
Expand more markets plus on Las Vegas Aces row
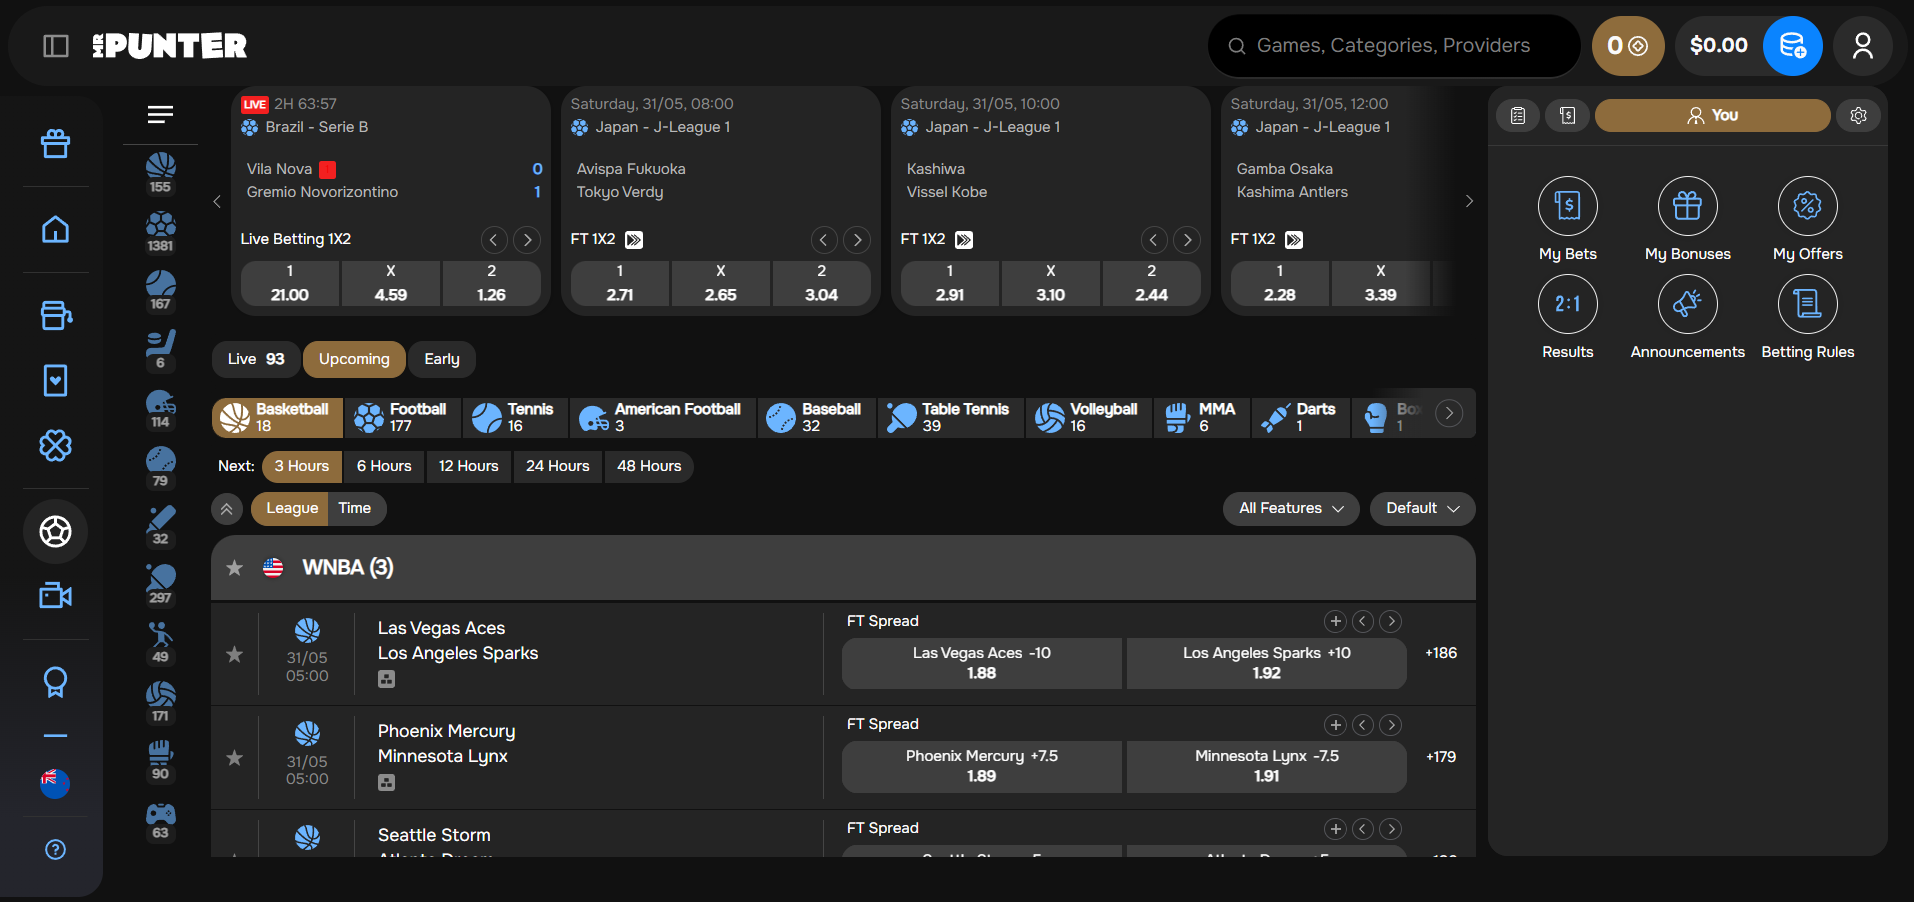pyautogui.click(x=1335, y=621)
